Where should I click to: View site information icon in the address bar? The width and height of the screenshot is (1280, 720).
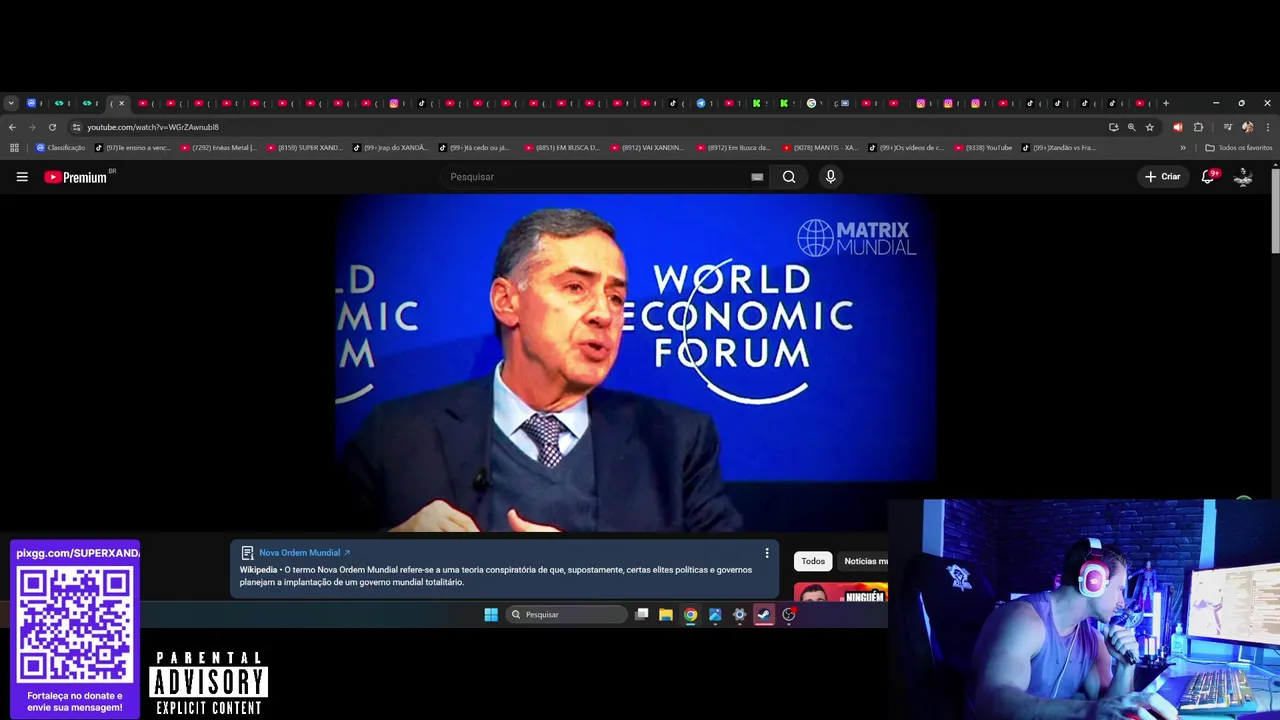76,127
